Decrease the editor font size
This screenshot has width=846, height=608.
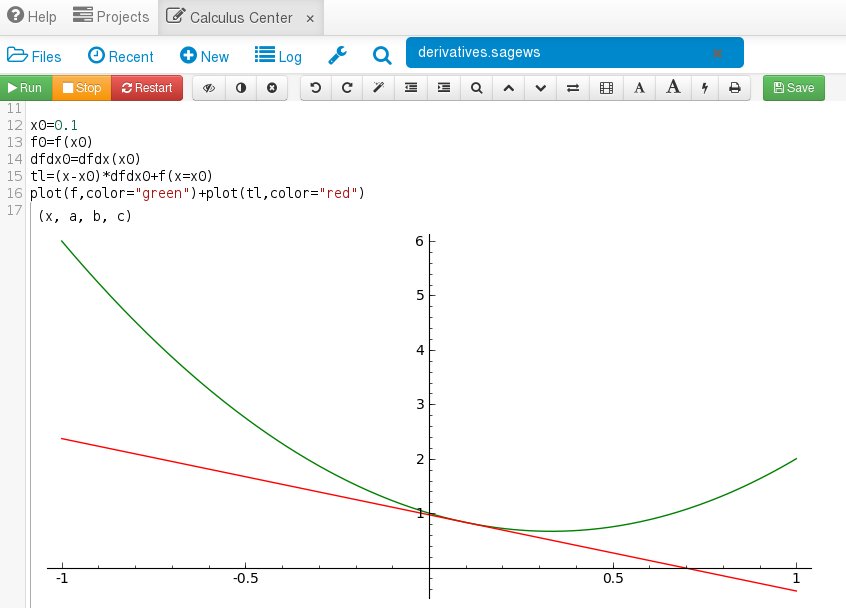[639, 88]
